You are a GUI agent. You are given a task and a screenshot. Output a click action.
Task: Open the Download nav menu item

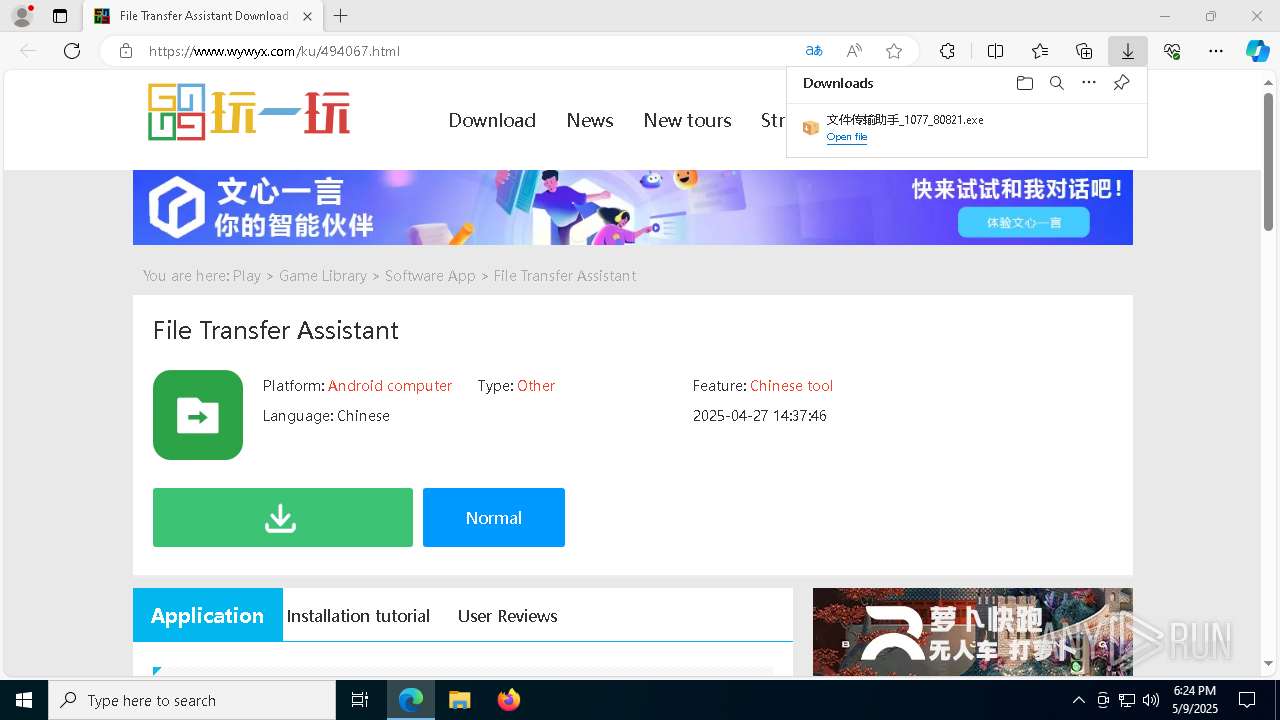point(492,120)
